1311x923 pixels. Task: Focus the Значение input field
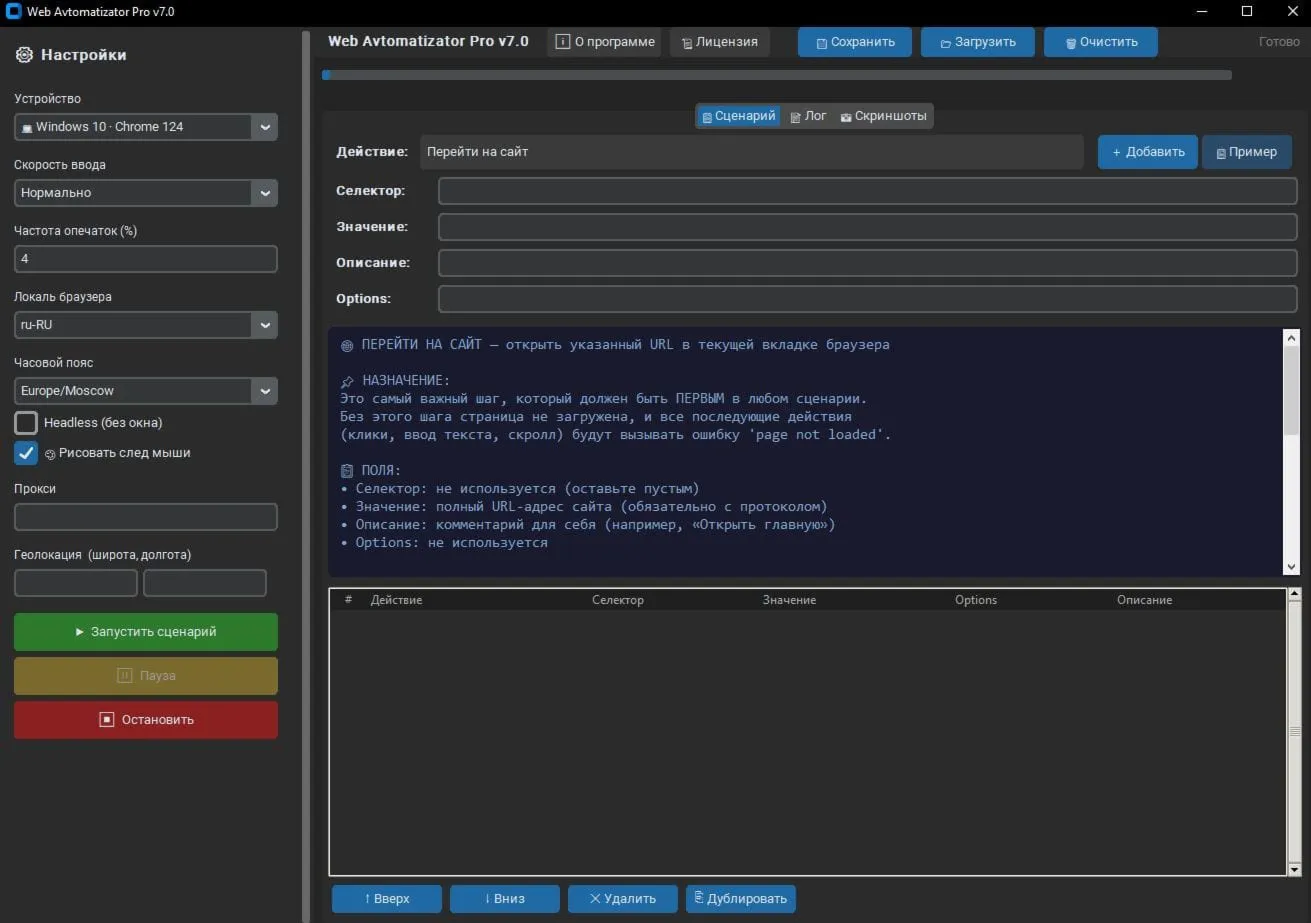click(x=868, y=227)
